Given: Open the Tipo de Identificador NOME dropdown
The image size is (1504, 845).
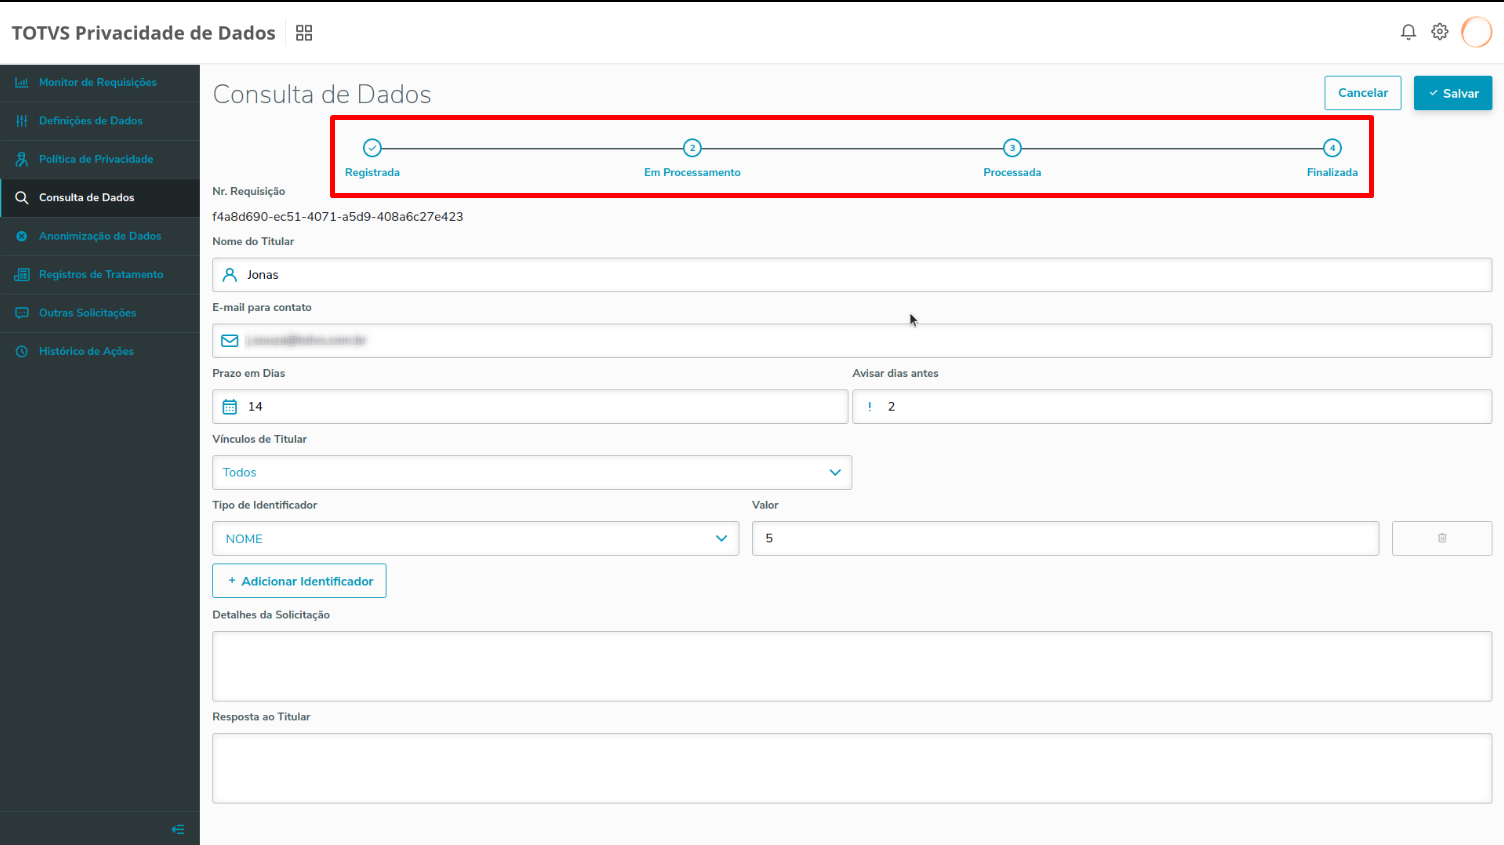Looking at the screenshot, I should tap(476, 538).
